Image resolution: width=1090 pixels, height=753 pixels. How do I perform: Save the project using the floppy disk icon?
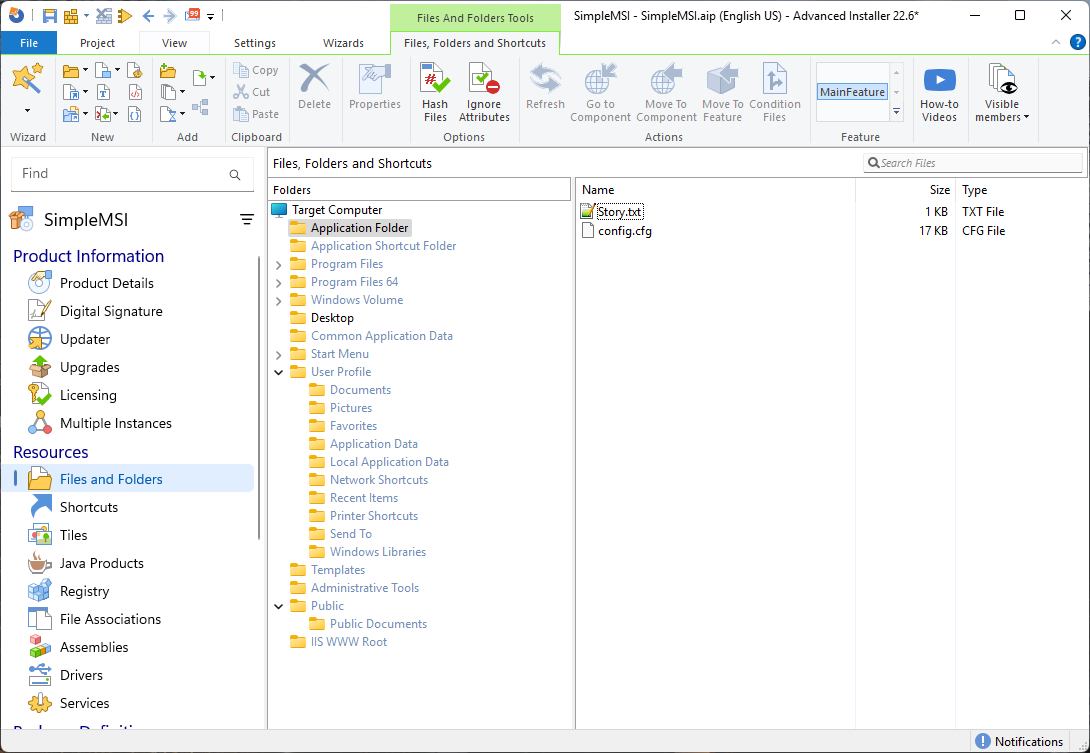tap(49, 15)
